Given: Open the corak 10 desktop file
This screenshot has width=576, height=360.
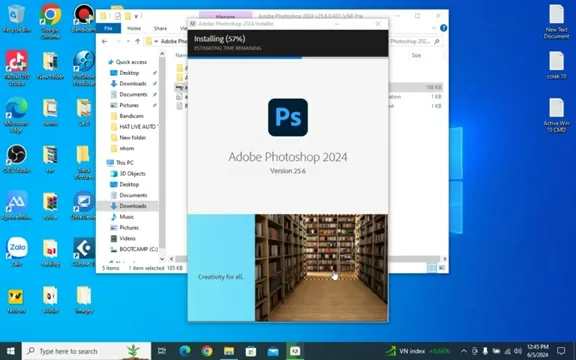Looking at the screenshot, I should click(557, 65).
